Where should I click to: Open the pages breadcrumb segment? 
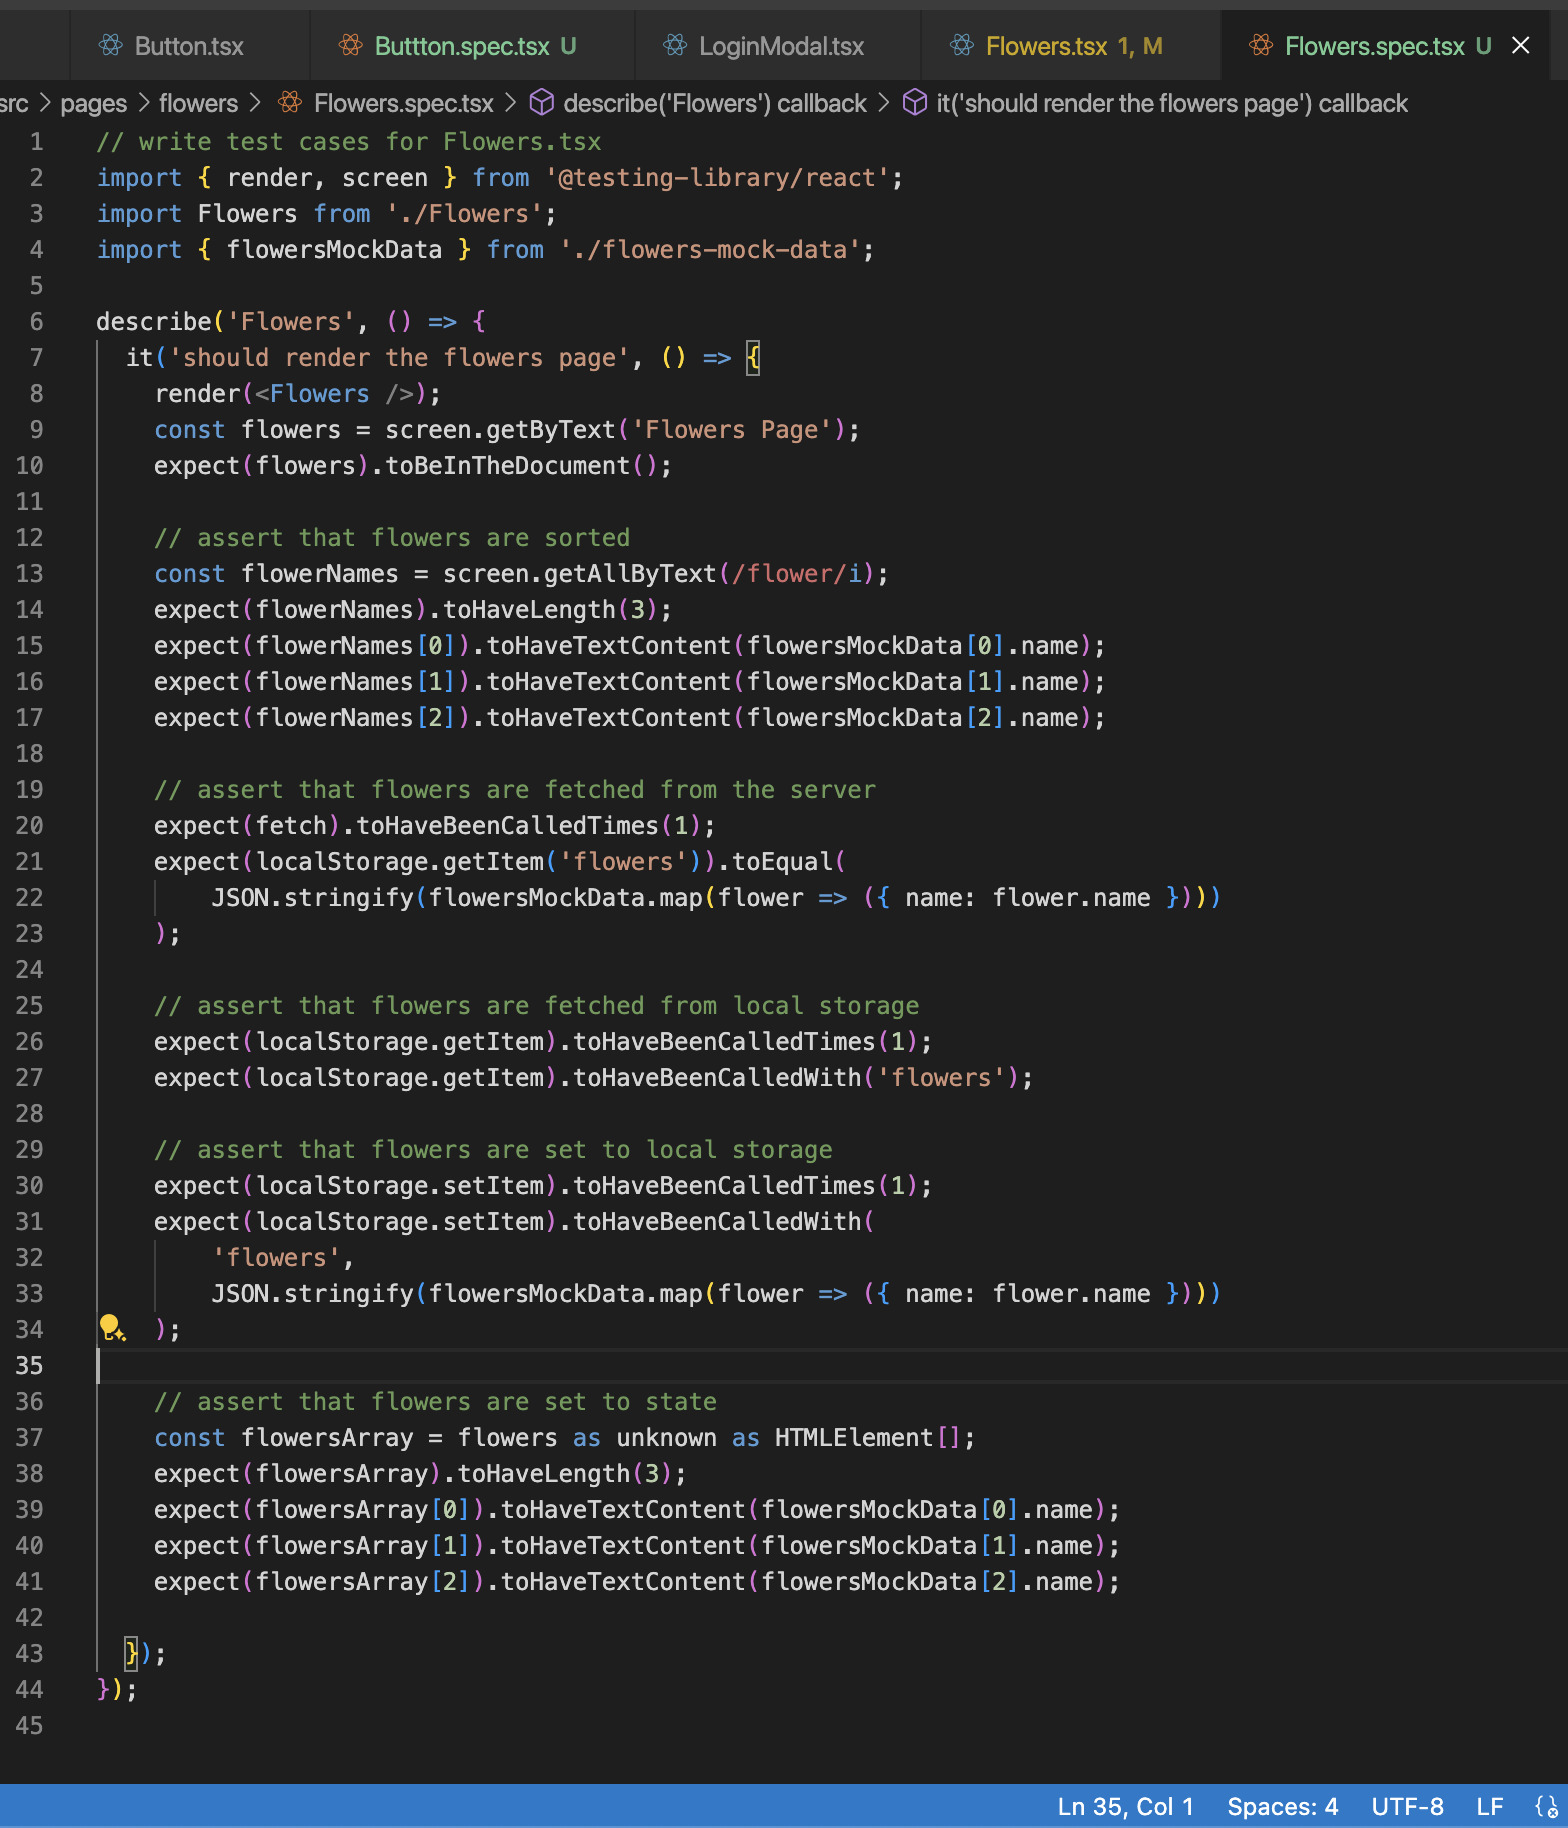[x=94, y=103]
